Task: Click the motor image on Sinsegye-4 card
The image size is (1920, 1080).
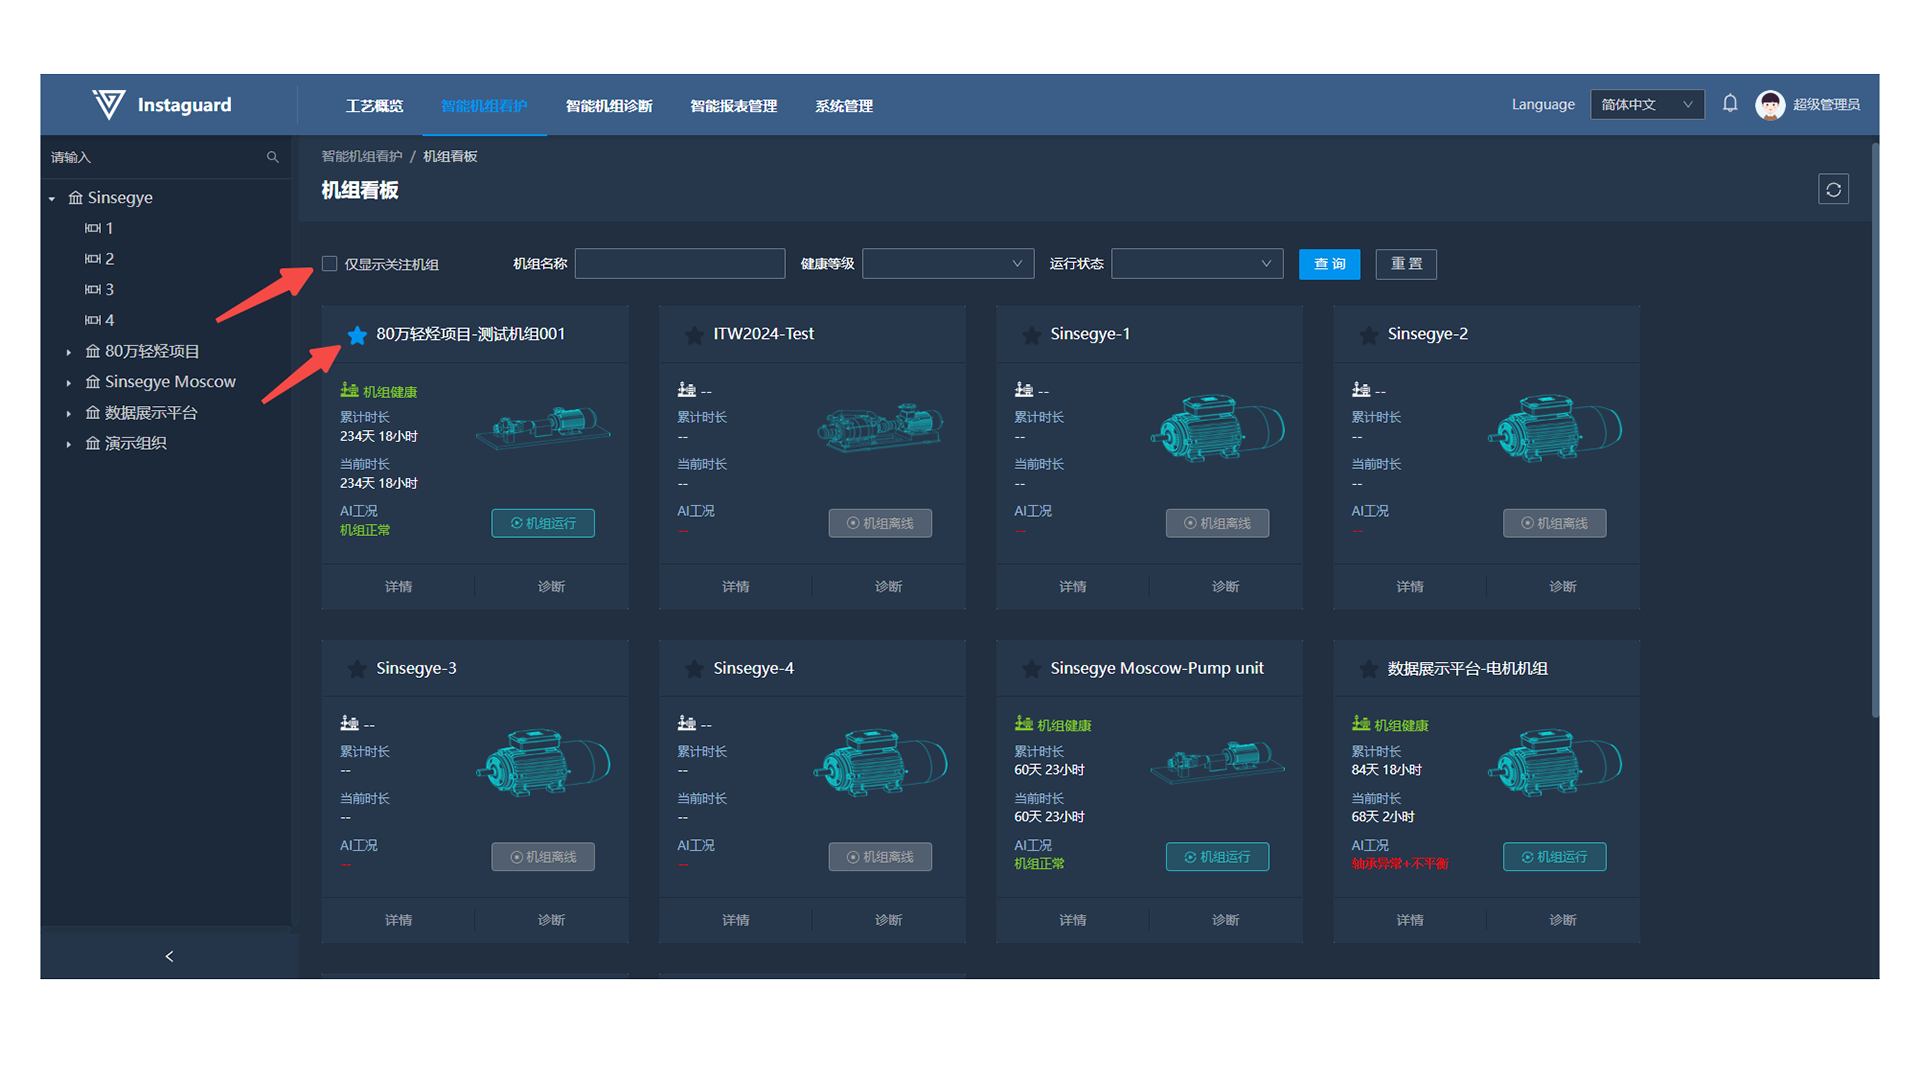Action: [880, 762]
